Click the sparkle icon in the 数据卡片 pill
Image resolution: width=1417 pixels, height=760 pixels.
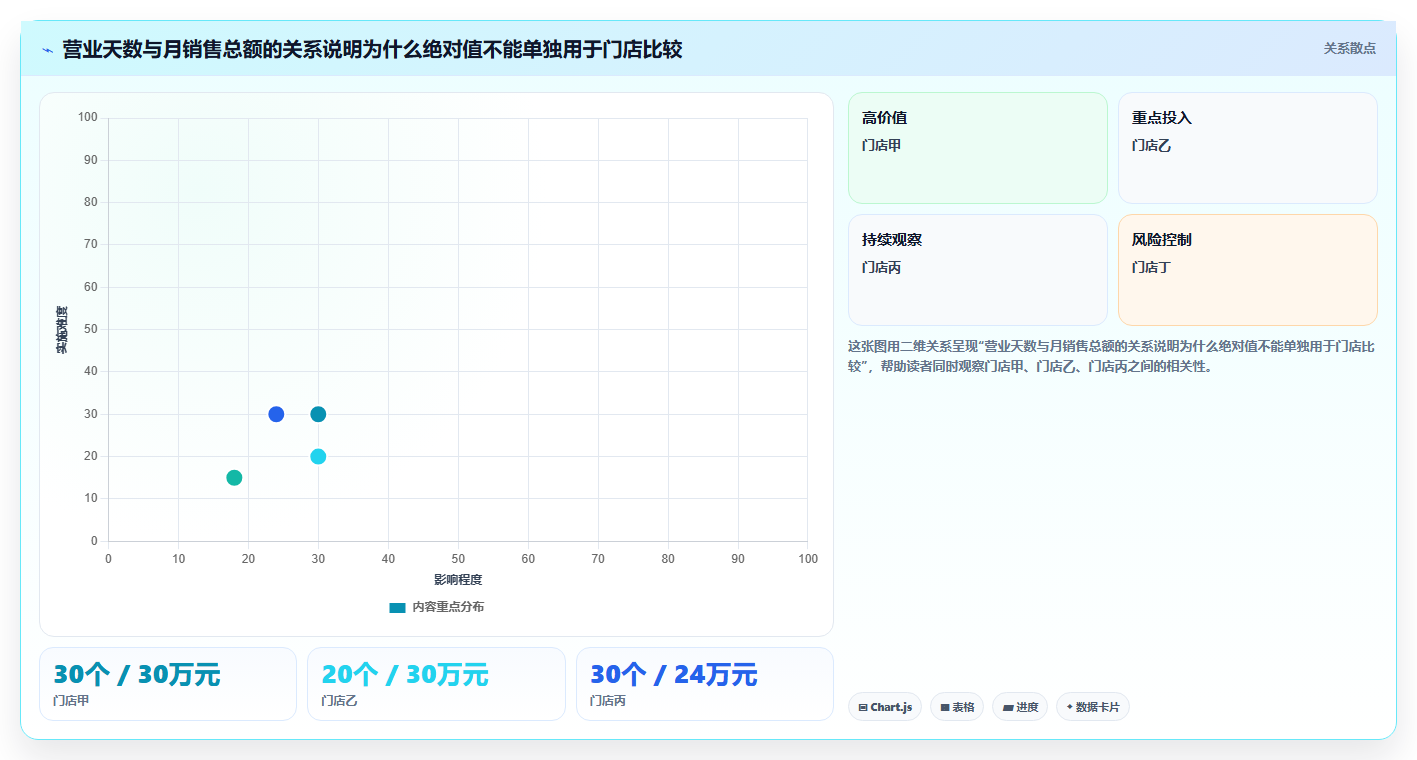tap(1070, 707)
